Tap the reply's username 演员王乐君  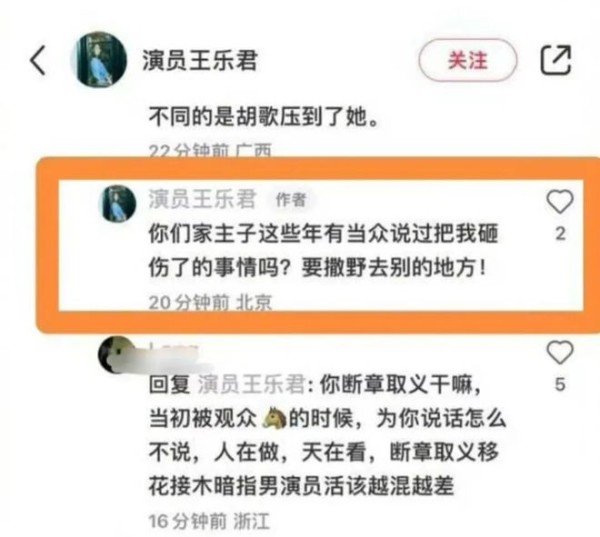[202, 199]
